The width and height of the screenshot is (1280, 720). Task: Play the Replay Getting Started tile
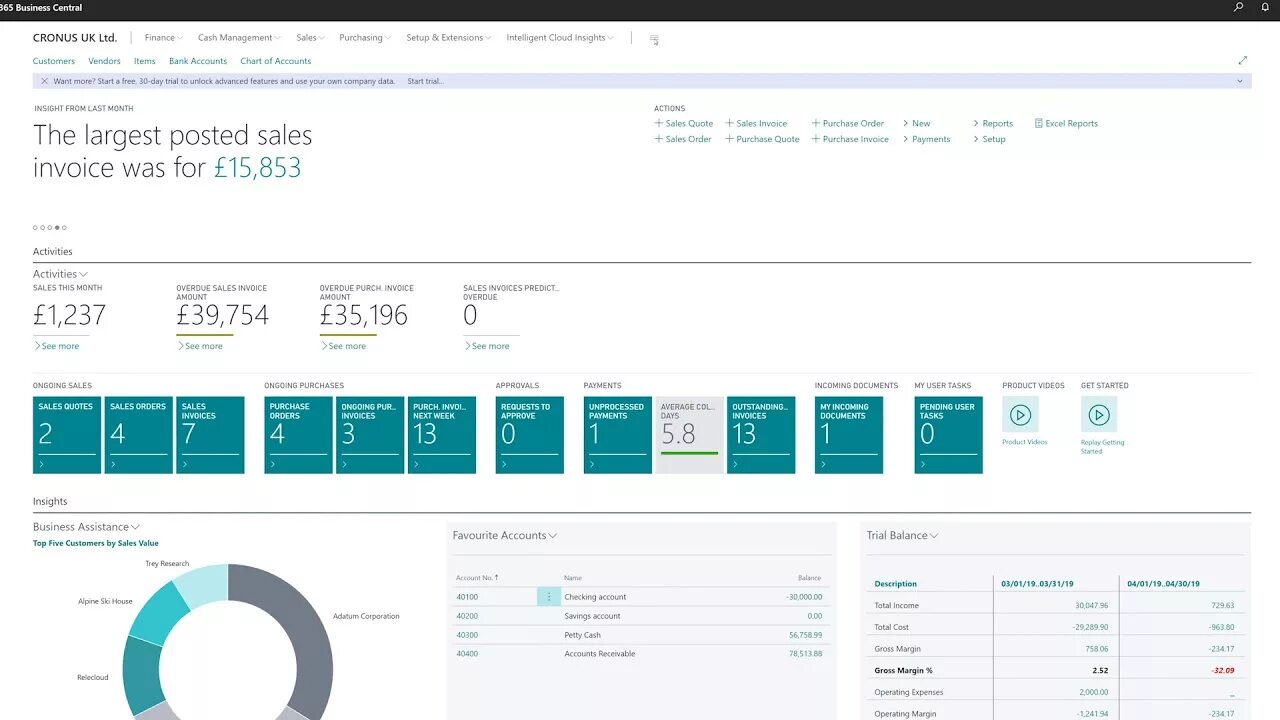pos(1098,414)
